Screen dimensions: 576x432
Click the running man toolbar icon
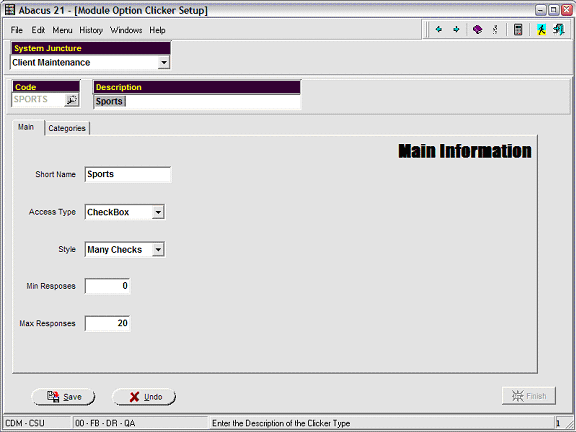[541, 29]
